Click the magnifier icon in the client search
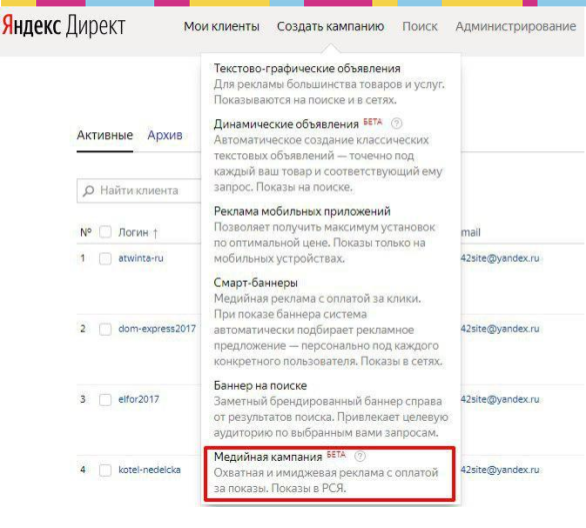 (x=89, y=191)
